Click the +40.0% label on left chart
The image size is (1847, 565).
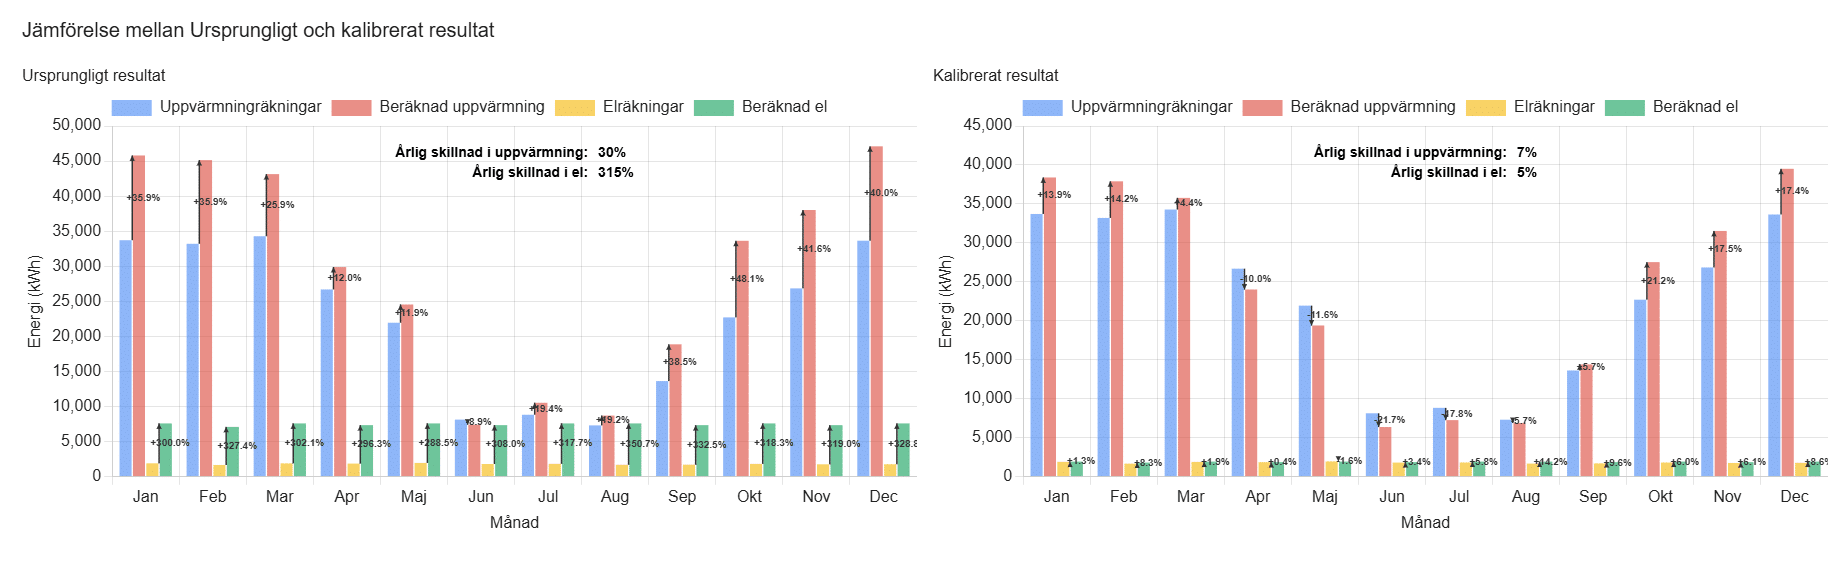[881, 193]
